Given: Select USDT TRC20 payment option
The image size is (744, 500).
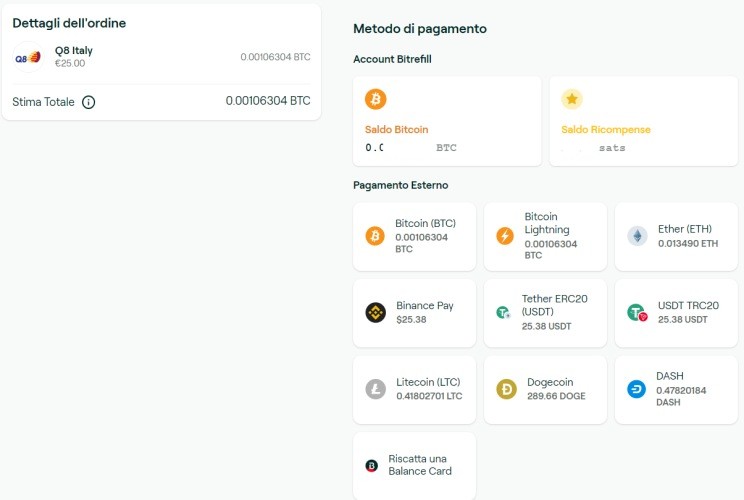Looking at the screenshot, I should click(676, 313).
